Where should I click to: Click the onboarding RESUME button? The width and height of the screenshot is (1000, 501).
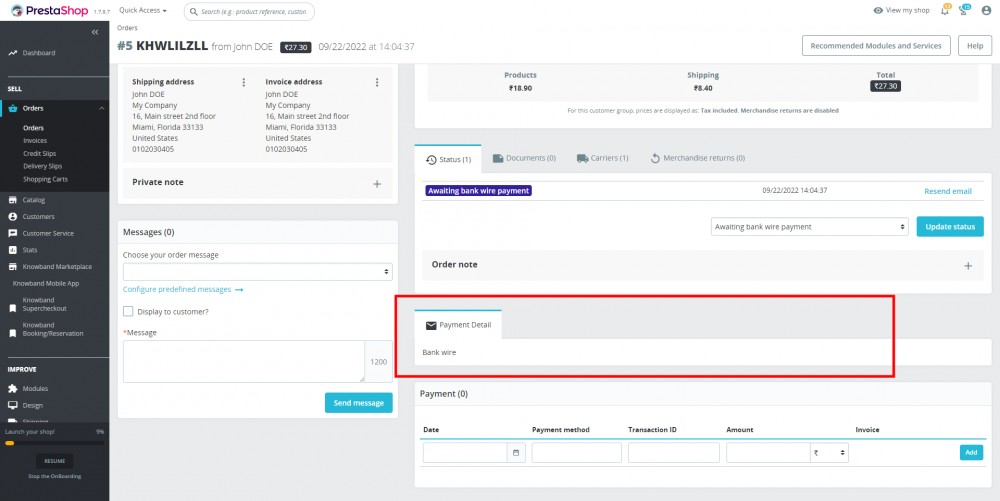pyautogui.click(x=54, y=461)
